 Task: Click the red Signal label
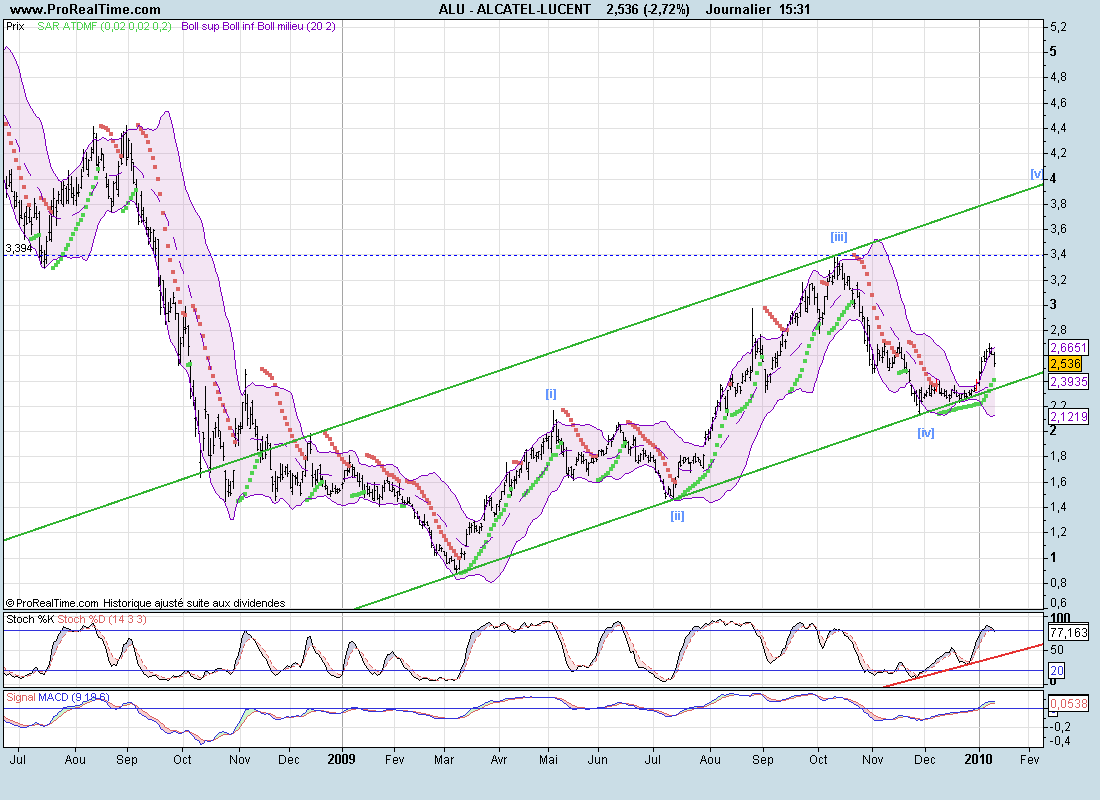21,697
